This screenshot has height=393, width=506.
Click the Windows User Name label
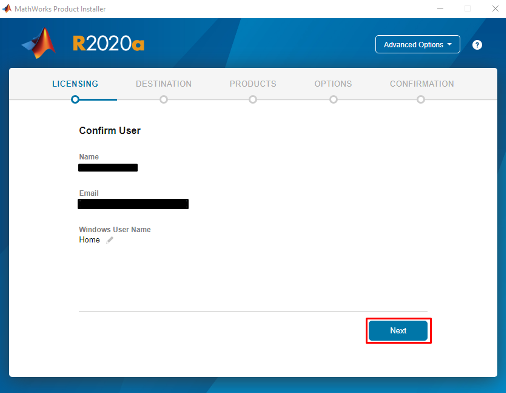[115, 229]
